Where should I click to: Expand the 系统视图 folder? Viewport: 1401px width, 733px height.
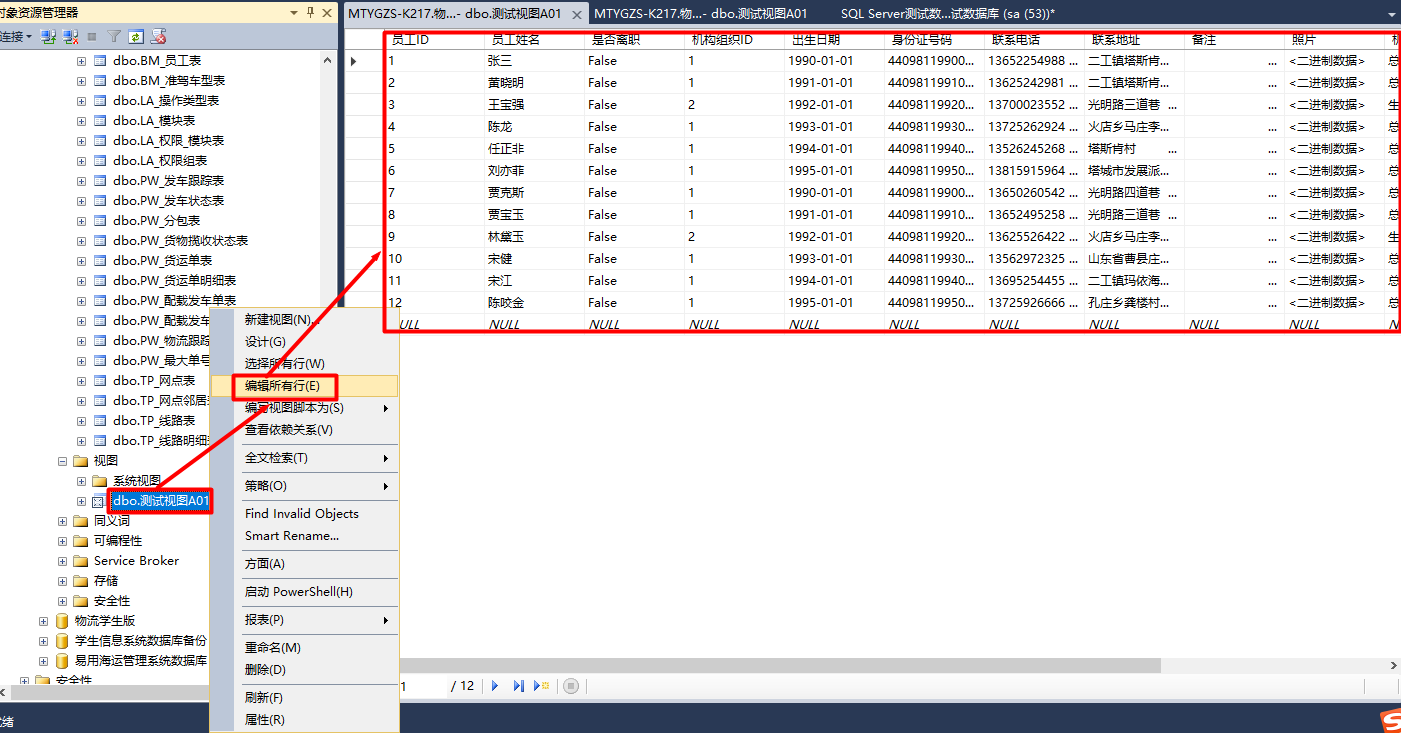(83, 480)
